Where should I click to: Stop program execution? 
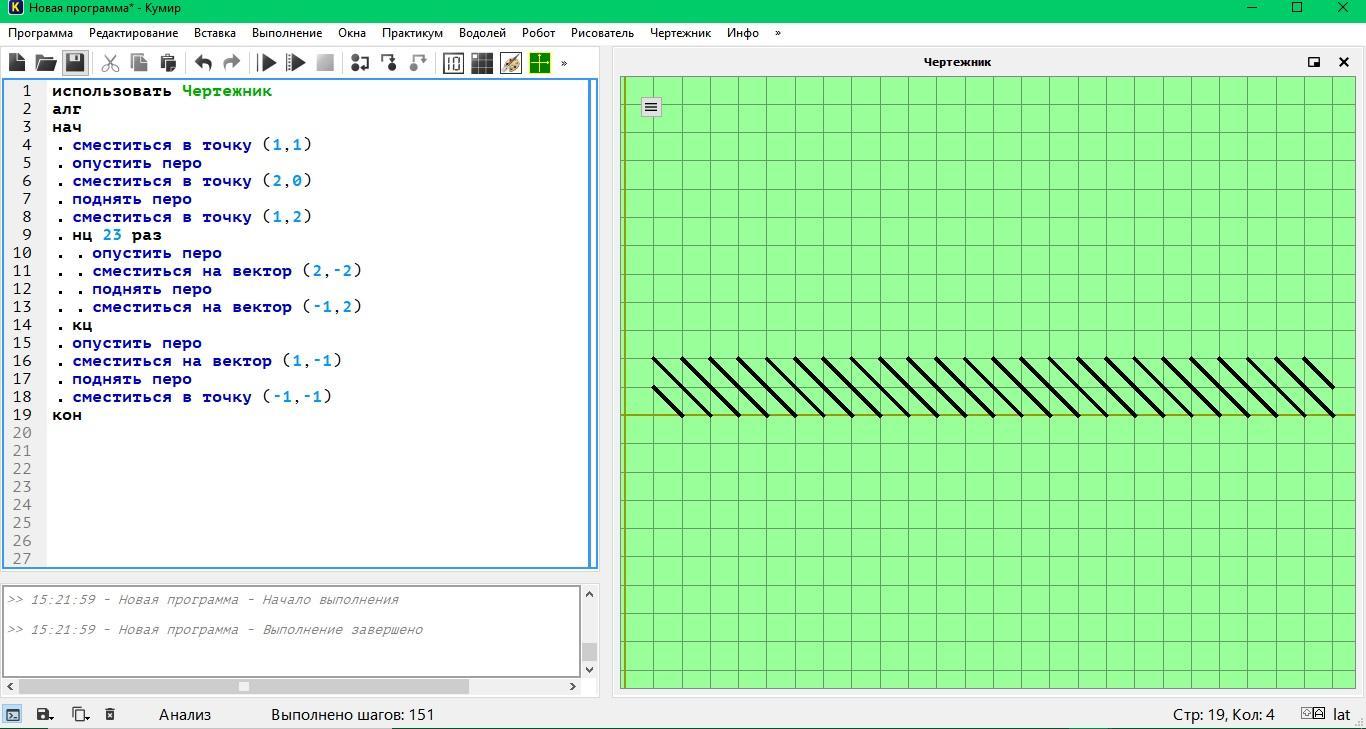[x=325, y=63]
